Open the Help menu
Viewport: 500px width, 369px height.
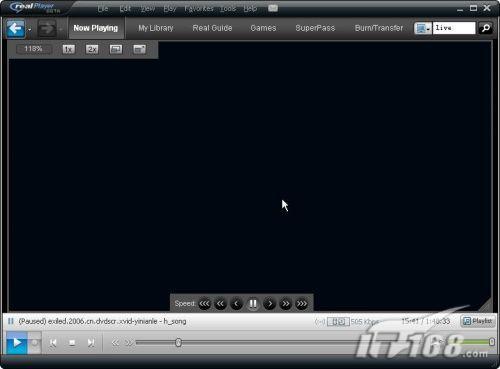250,9
